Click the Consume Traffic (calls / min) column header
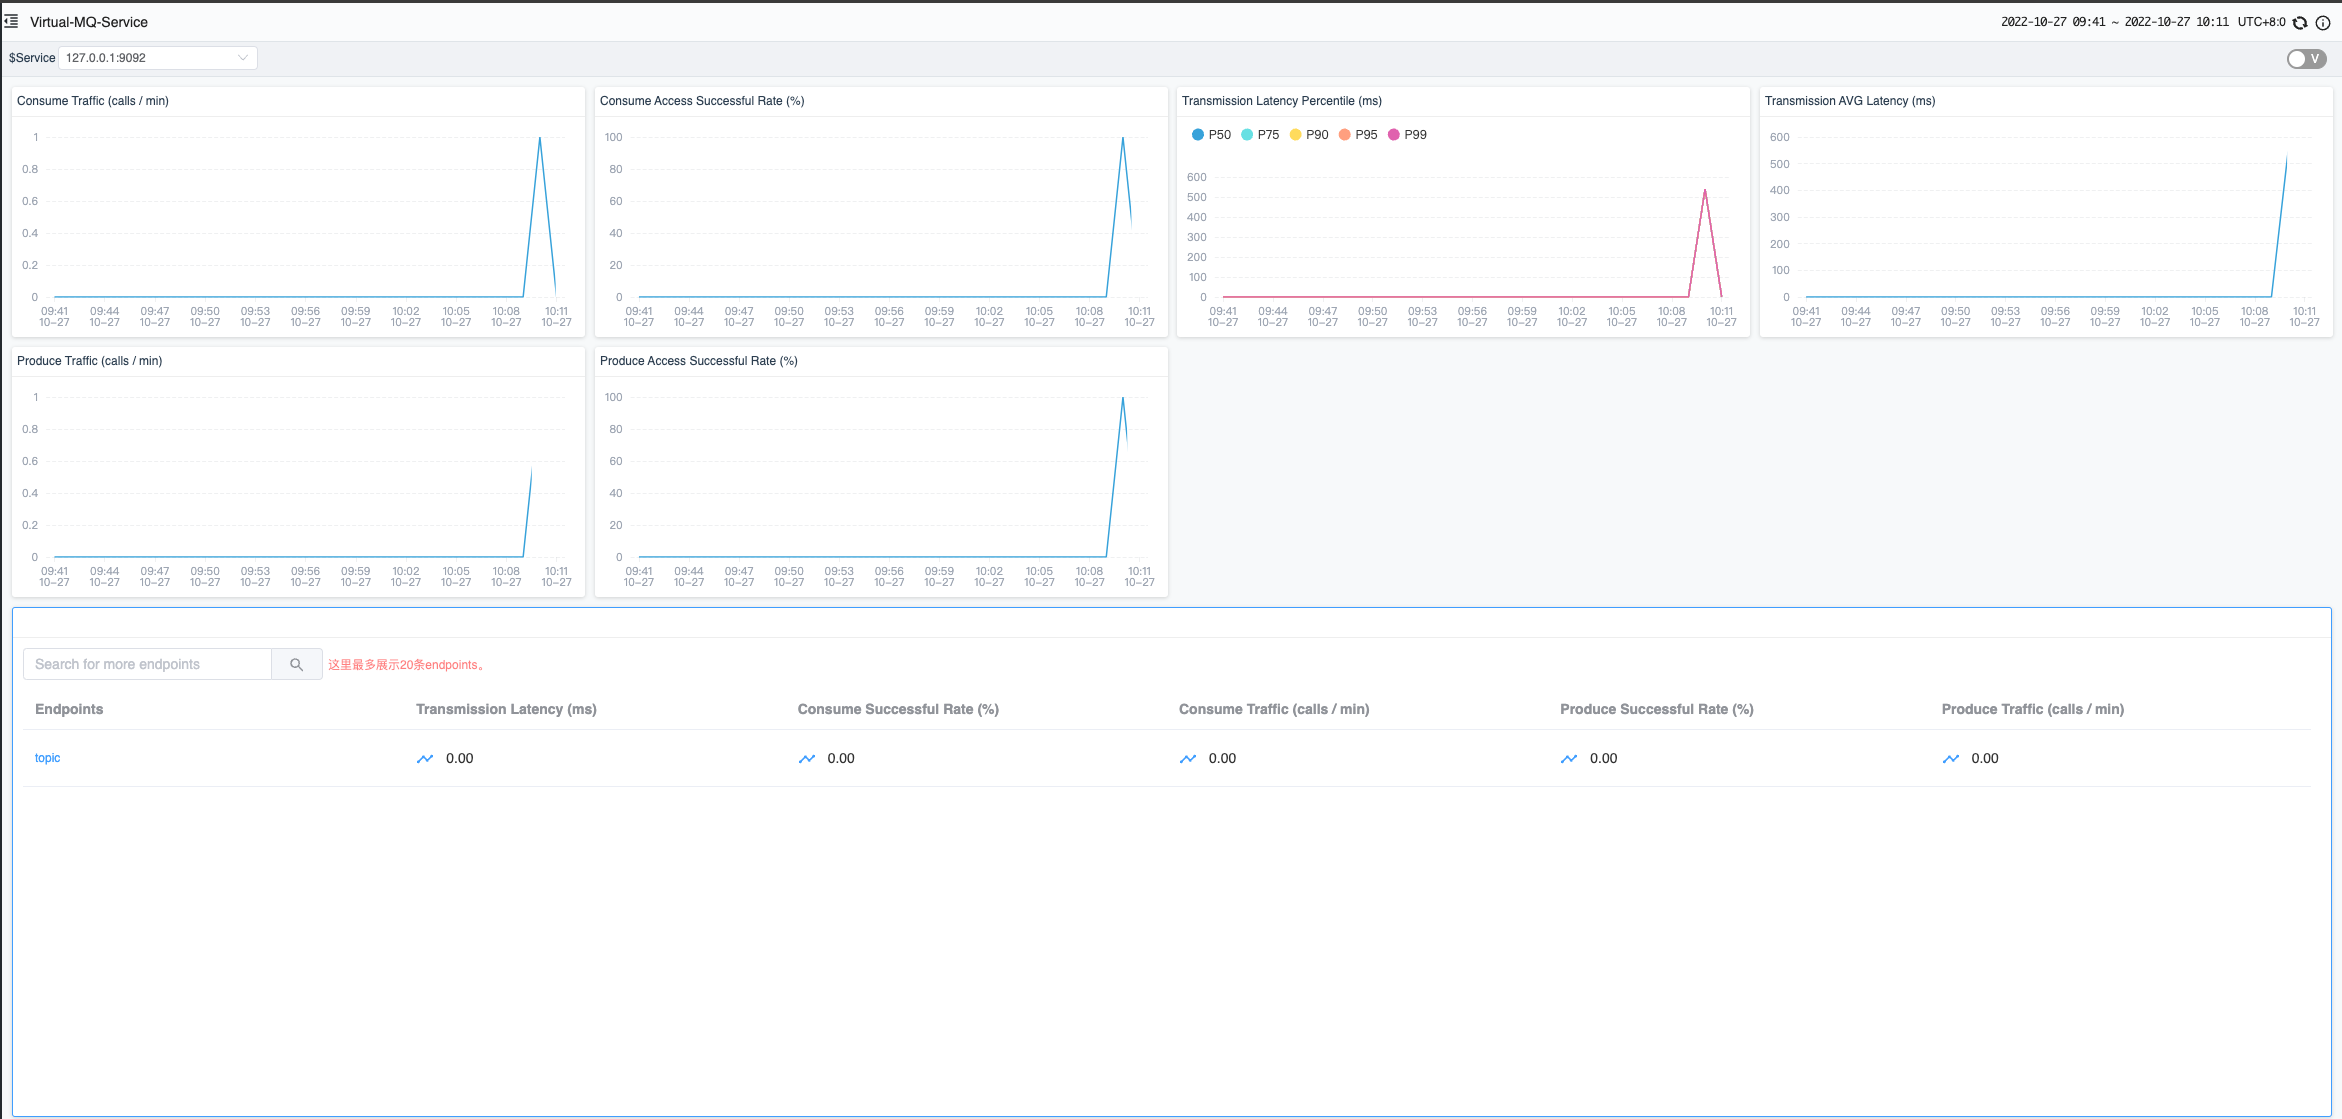The width and height of the screenshot is (2342, 1119). point(1274,709)
